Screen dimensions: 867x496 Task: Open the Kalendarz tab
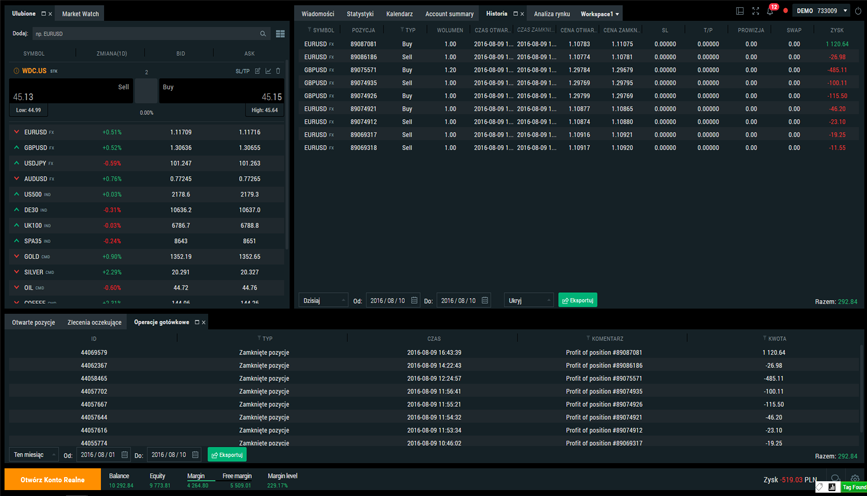399,14
